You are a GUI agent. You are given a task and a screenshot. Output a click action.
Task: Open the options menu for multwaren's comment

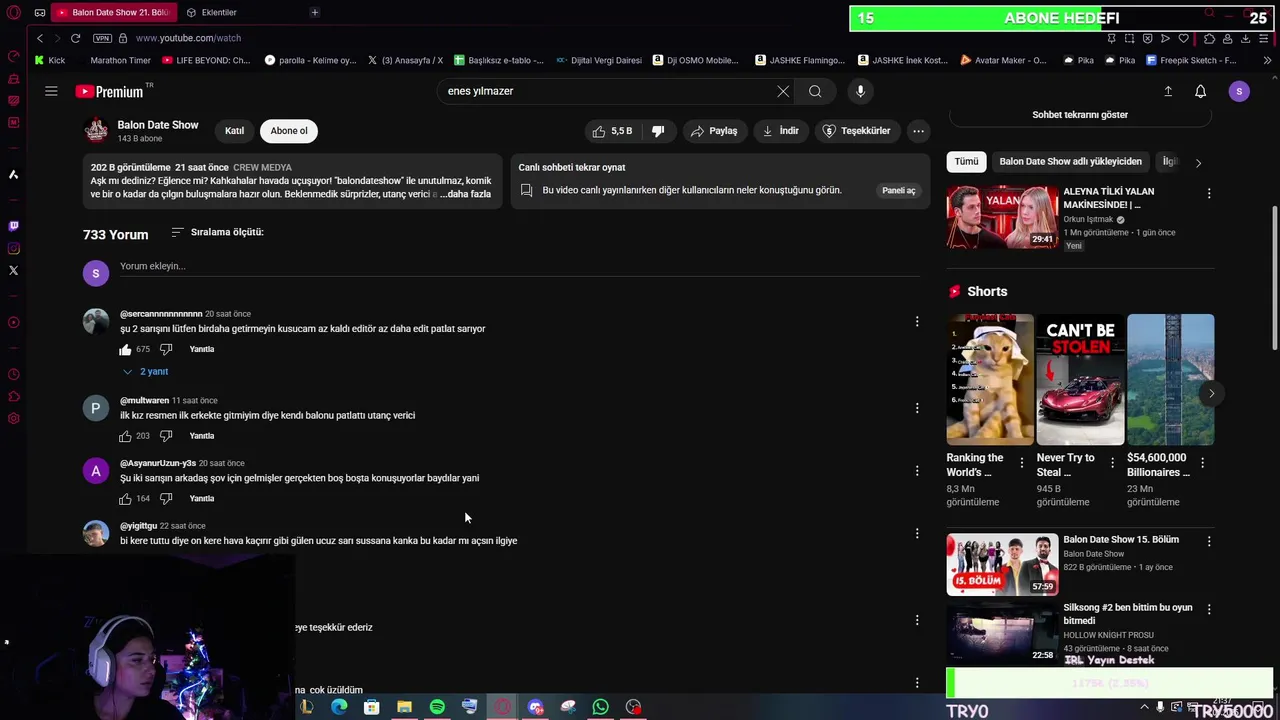(917, 408)
